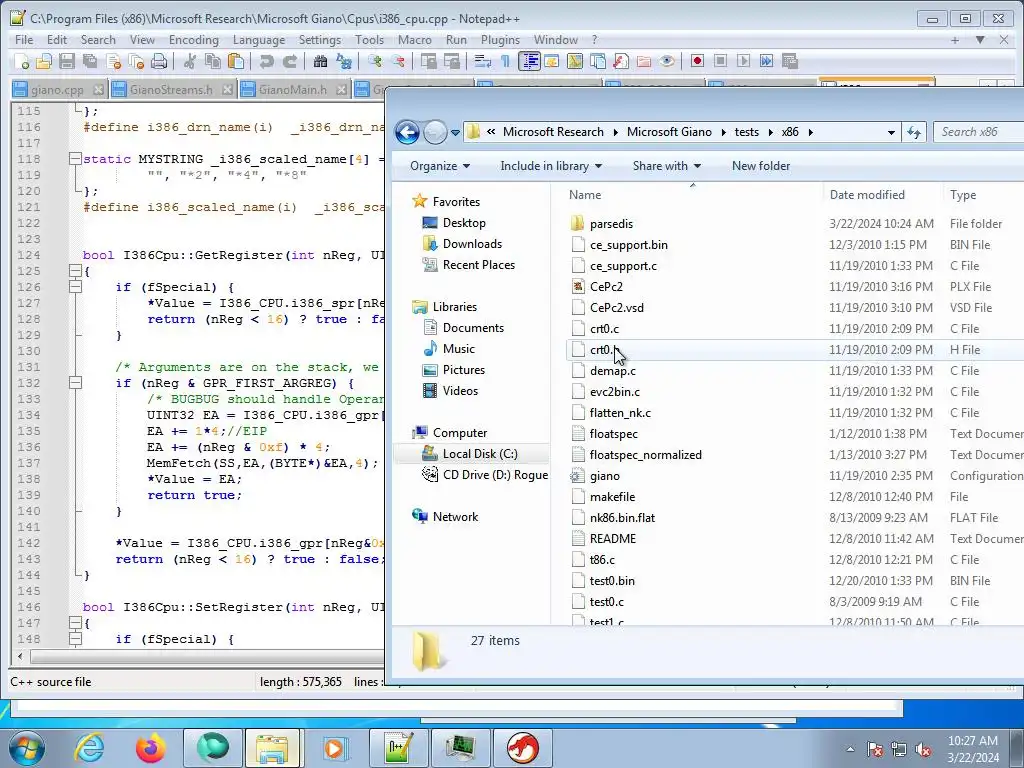The image size is (1024, 768).
Task: Click the Zoom Out magnifier icon
Action: pos(398,61)
